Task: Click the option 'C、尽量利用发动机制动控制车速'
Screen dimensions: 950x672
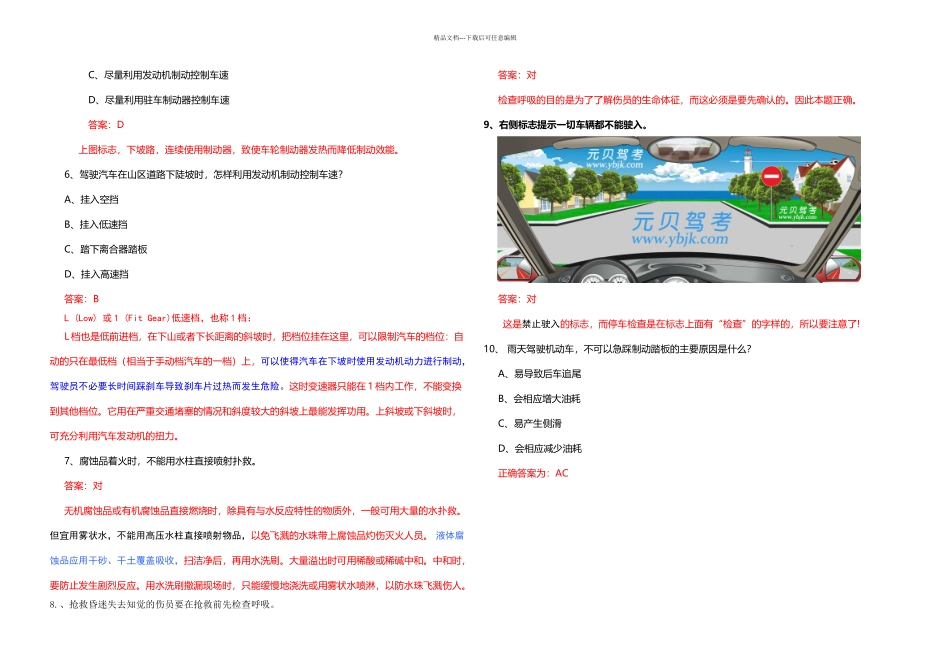Action: 158,75
